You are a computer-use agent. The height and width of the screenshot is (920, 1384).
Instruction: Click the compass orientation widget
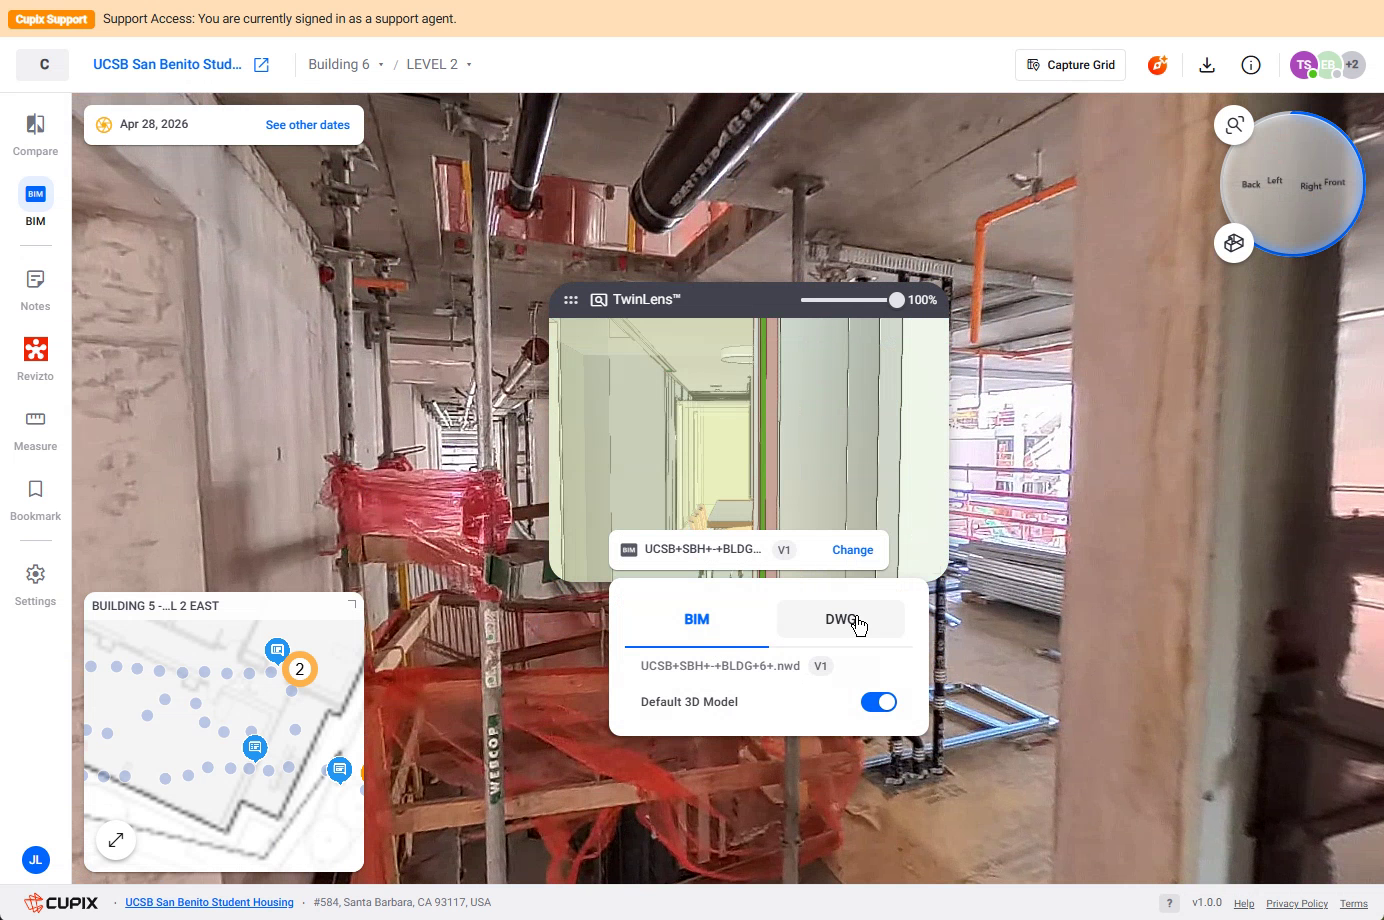(1293, 184)
